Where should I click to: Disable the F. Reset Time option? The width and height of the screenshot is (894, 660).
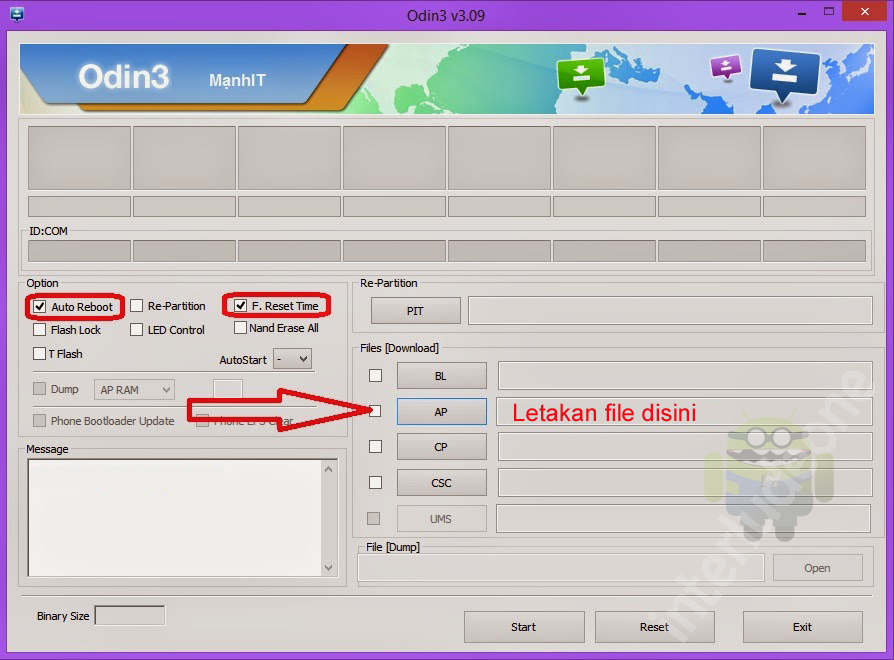coord(239,305)
